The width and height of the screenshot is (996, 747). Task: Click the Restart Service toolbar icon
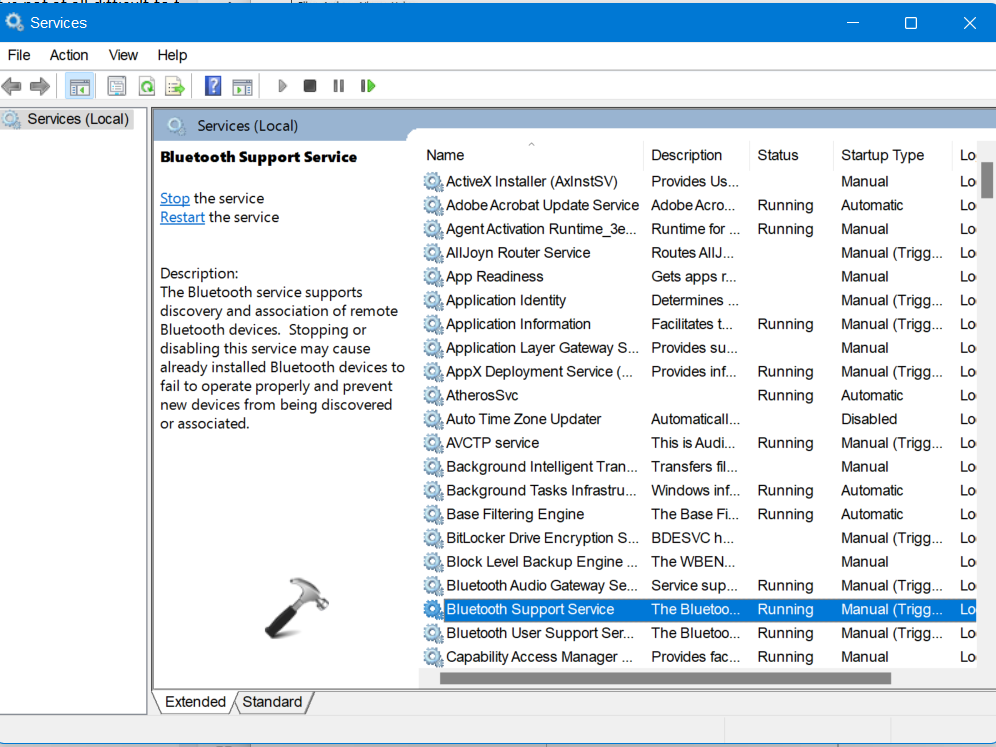click(368, 86)
